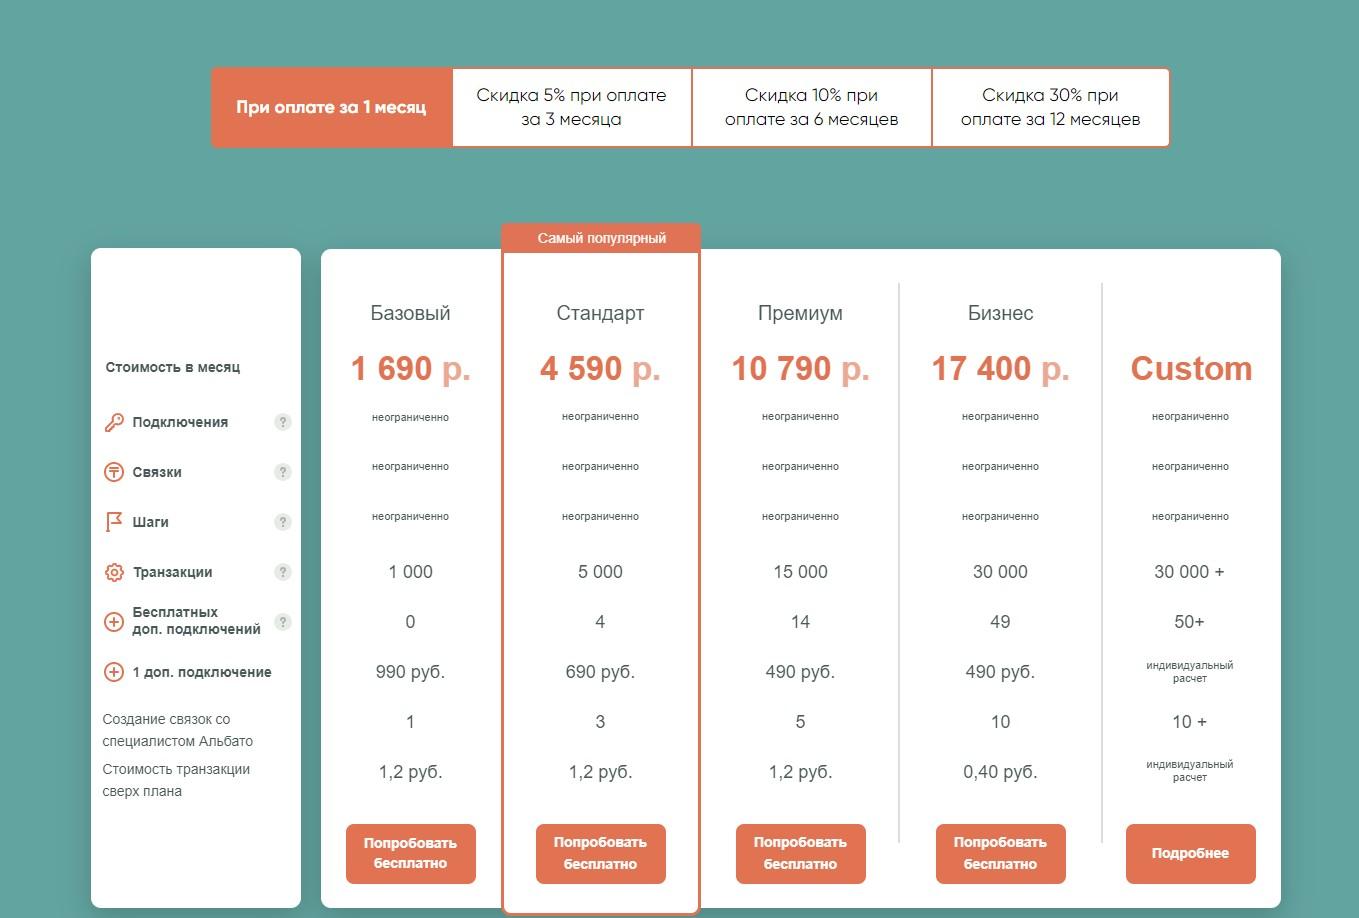Click plus icon next to Бесплатных доп. подключений
The image size is (1359, 918).
point(114,622)
